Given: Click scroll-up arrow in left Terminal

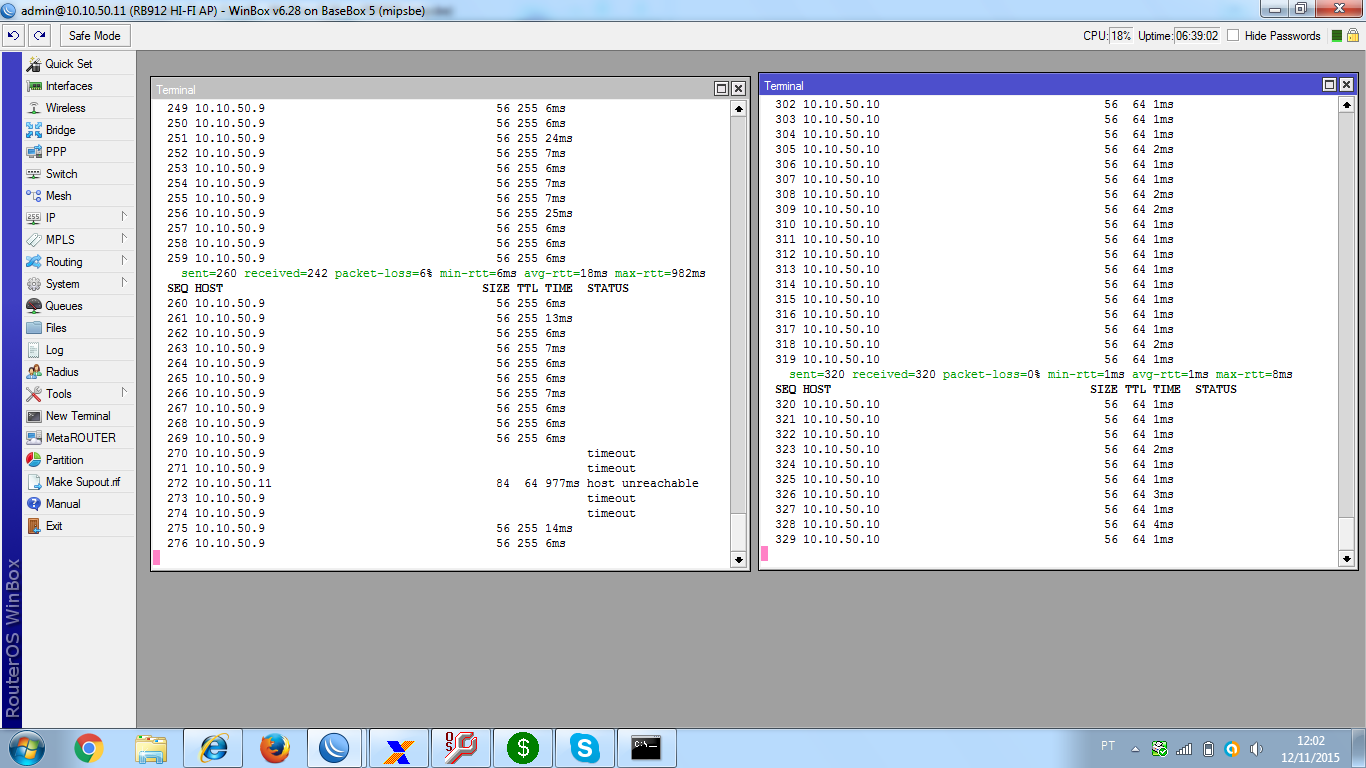Looking at the screenshot, I should (739, 108).
